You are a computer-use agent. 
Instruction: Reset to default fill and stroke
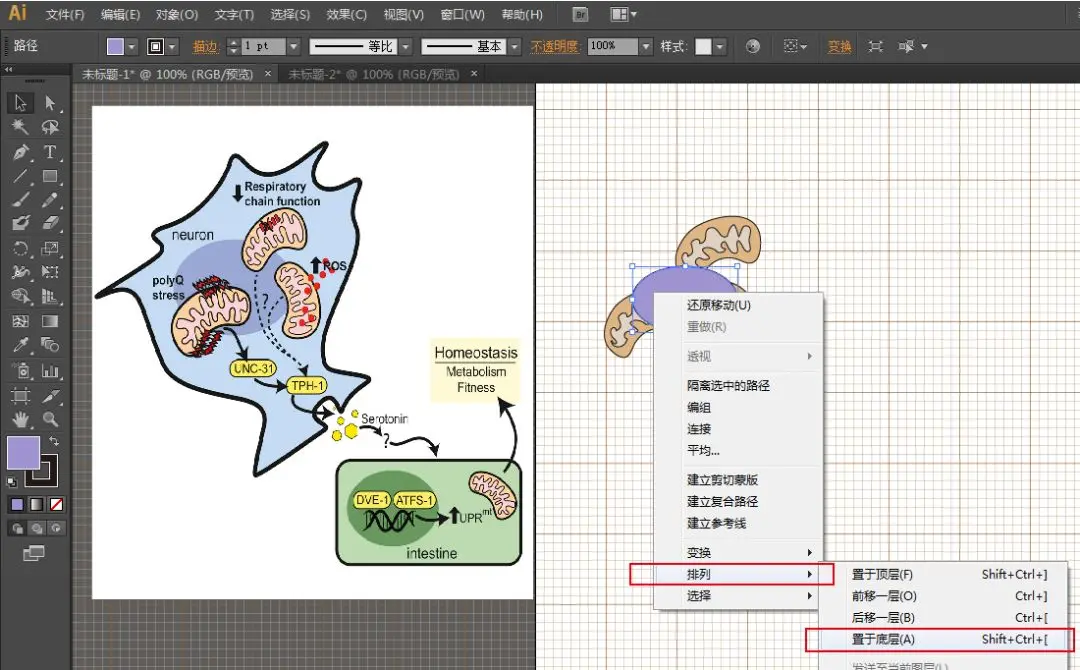pos(12,481)
